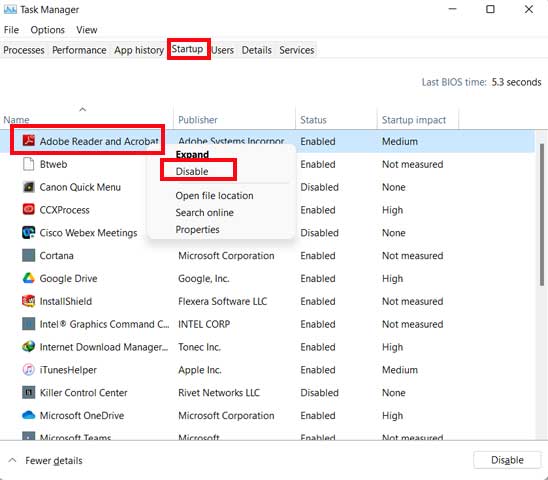548x480 pixels.
Task: Click the CCXProcess red icon
Action: (x=29, y=210)
